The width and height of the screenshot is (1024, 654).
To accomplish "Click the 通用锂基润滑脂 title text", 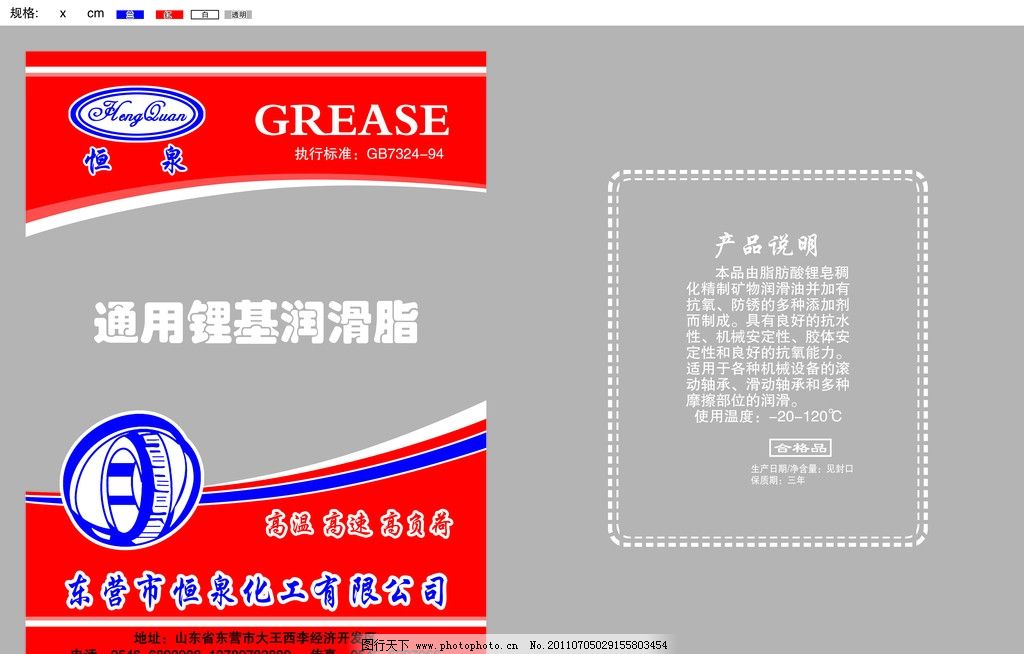I will pyautogui.click(x=256, y=322).
